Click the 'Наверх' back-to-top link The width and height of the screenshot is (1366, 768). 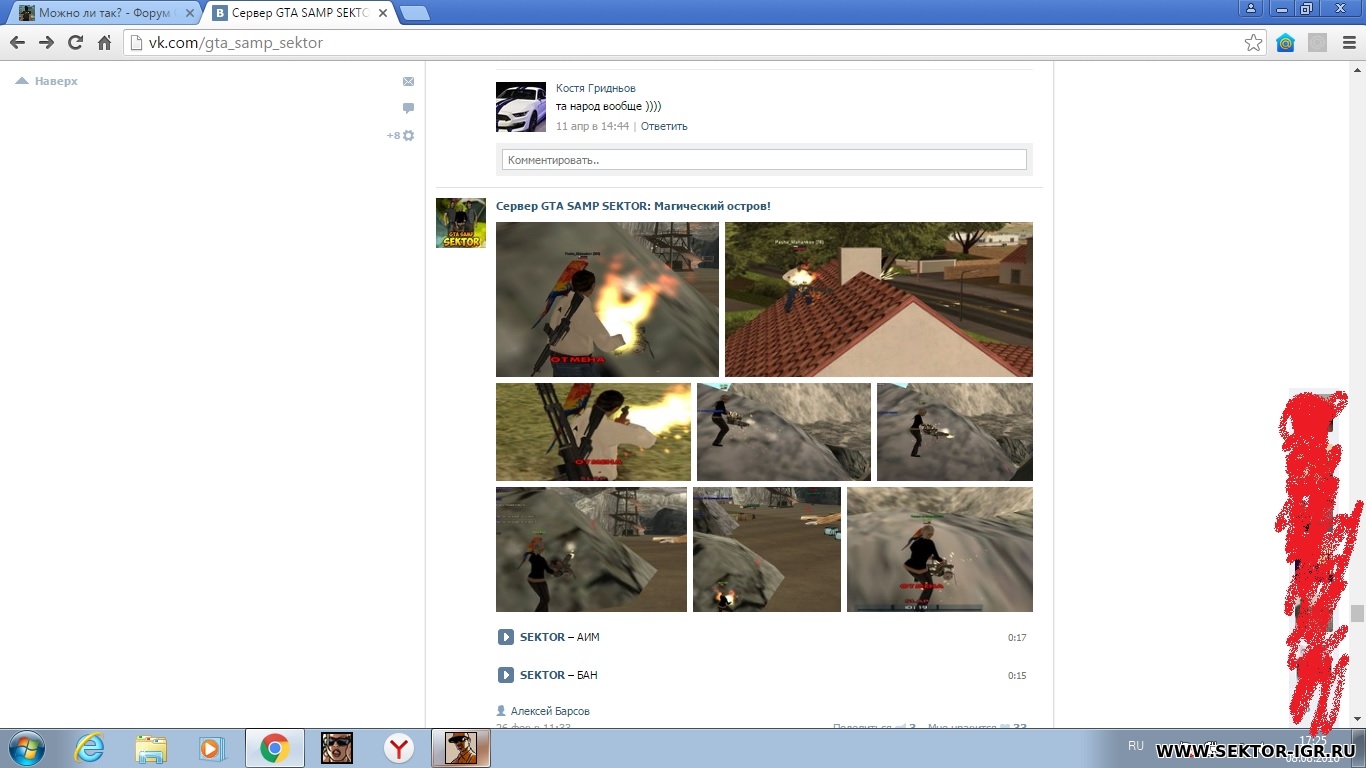click(47, 81)
